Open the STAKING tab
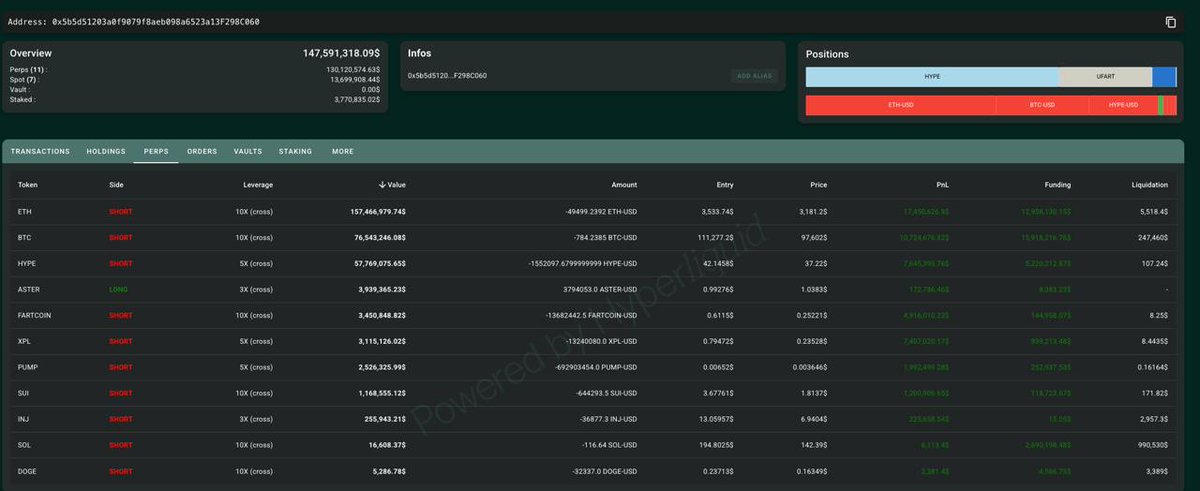 tap(295, 152)
